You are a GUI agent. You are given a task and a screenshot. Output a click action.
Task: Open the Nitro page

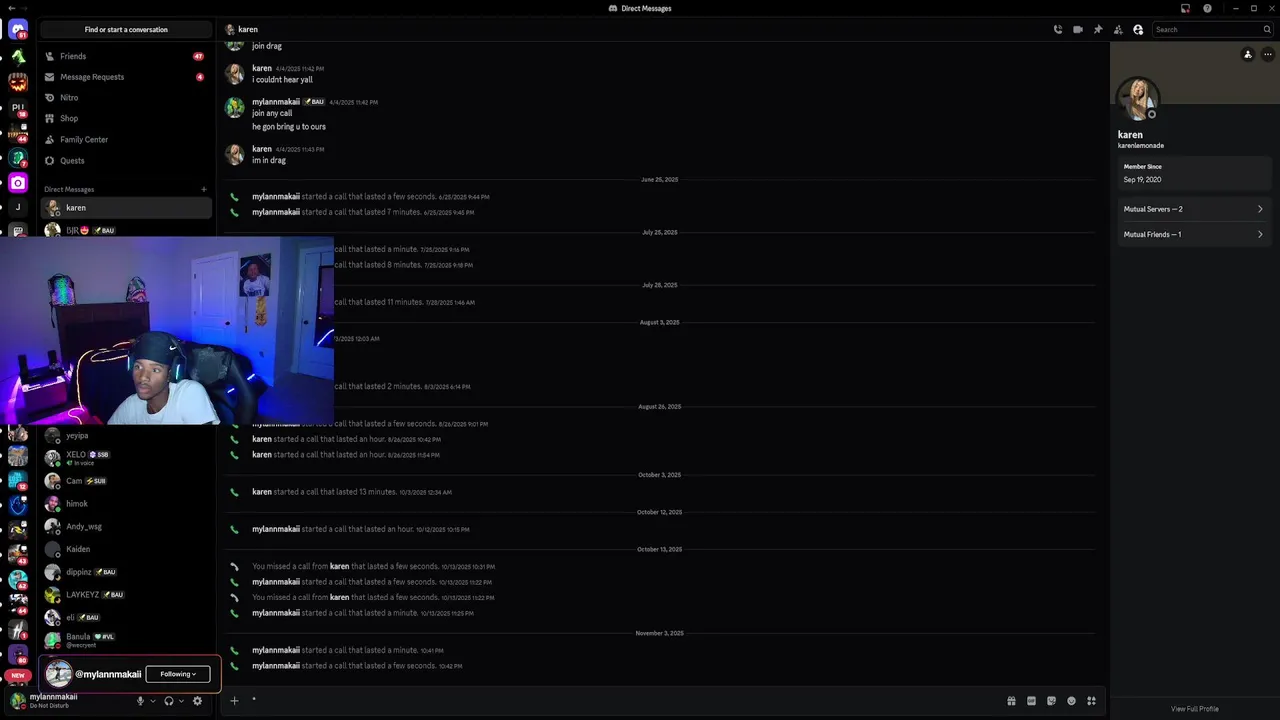pos(126,98)
